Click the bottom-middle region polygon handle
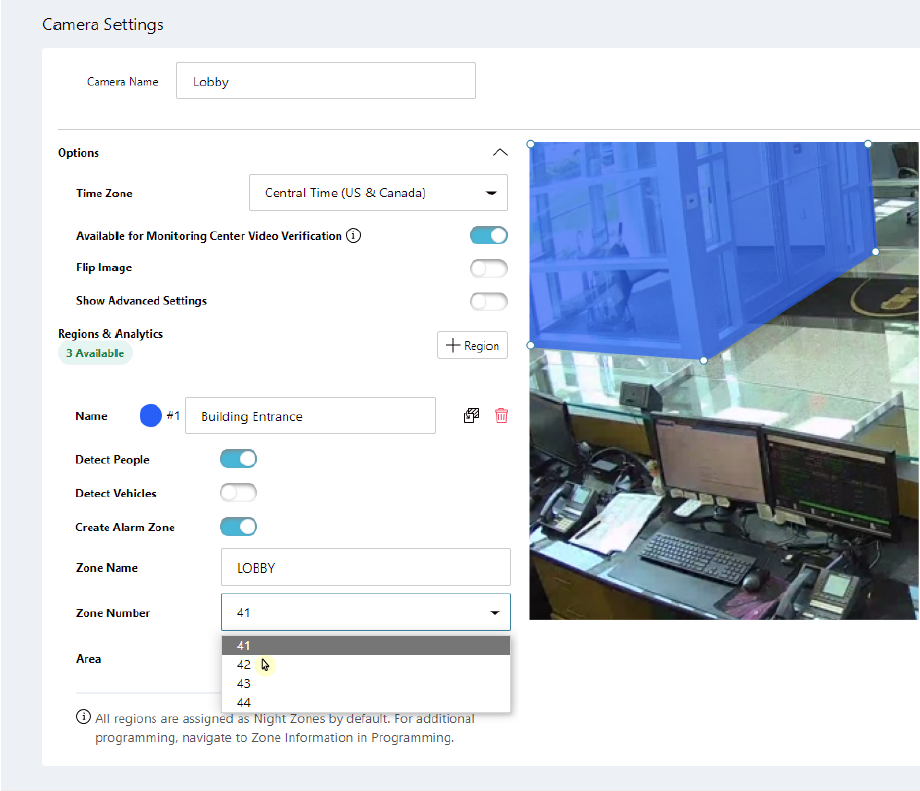Screen dimensions: 920x791 click(703, 360)
